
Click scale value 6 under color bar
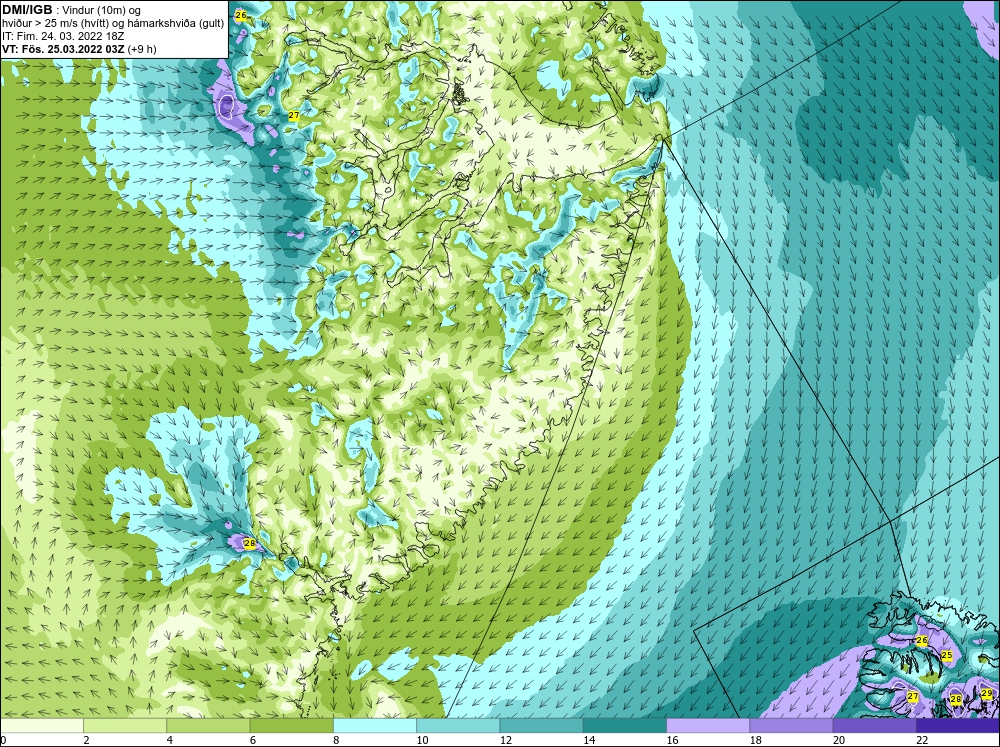pos(253,740)
